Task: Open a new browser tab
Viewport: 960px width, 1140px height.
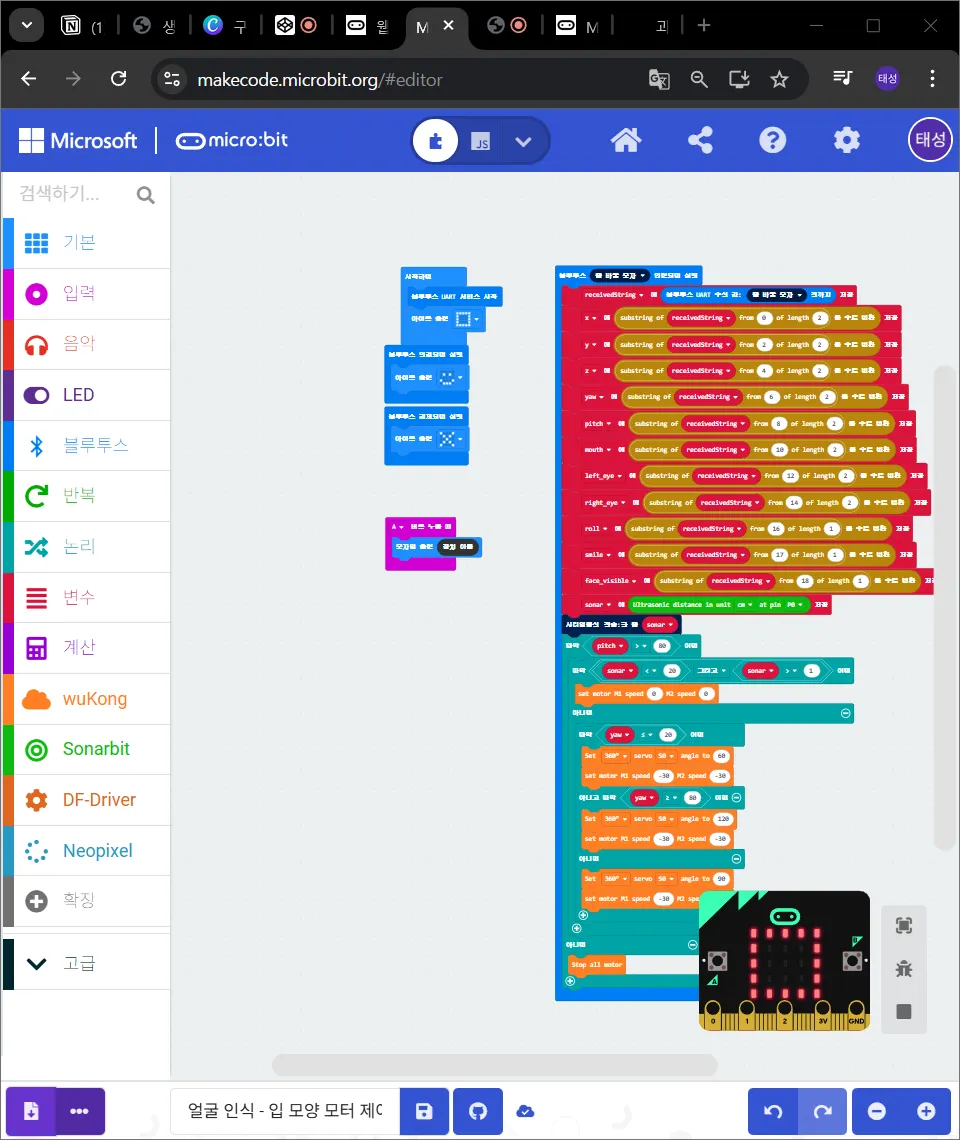Action: pos(703,25)
